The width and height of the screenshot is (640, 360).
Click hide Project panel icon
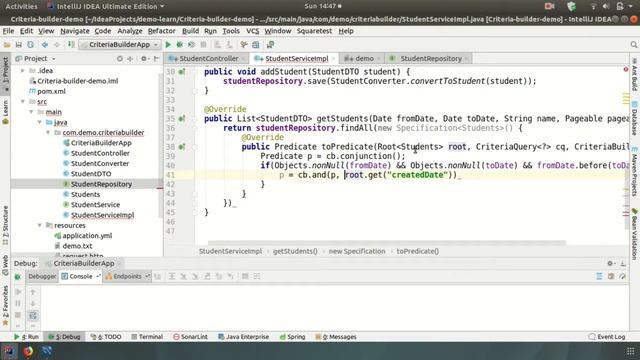tap(157, 59)
